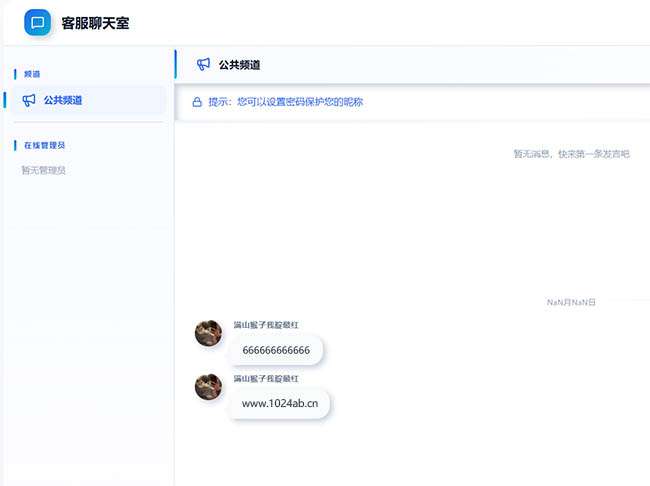Open the password protection tip link
The width and height of the screenshot is (650, 486).
coord(286,102)
